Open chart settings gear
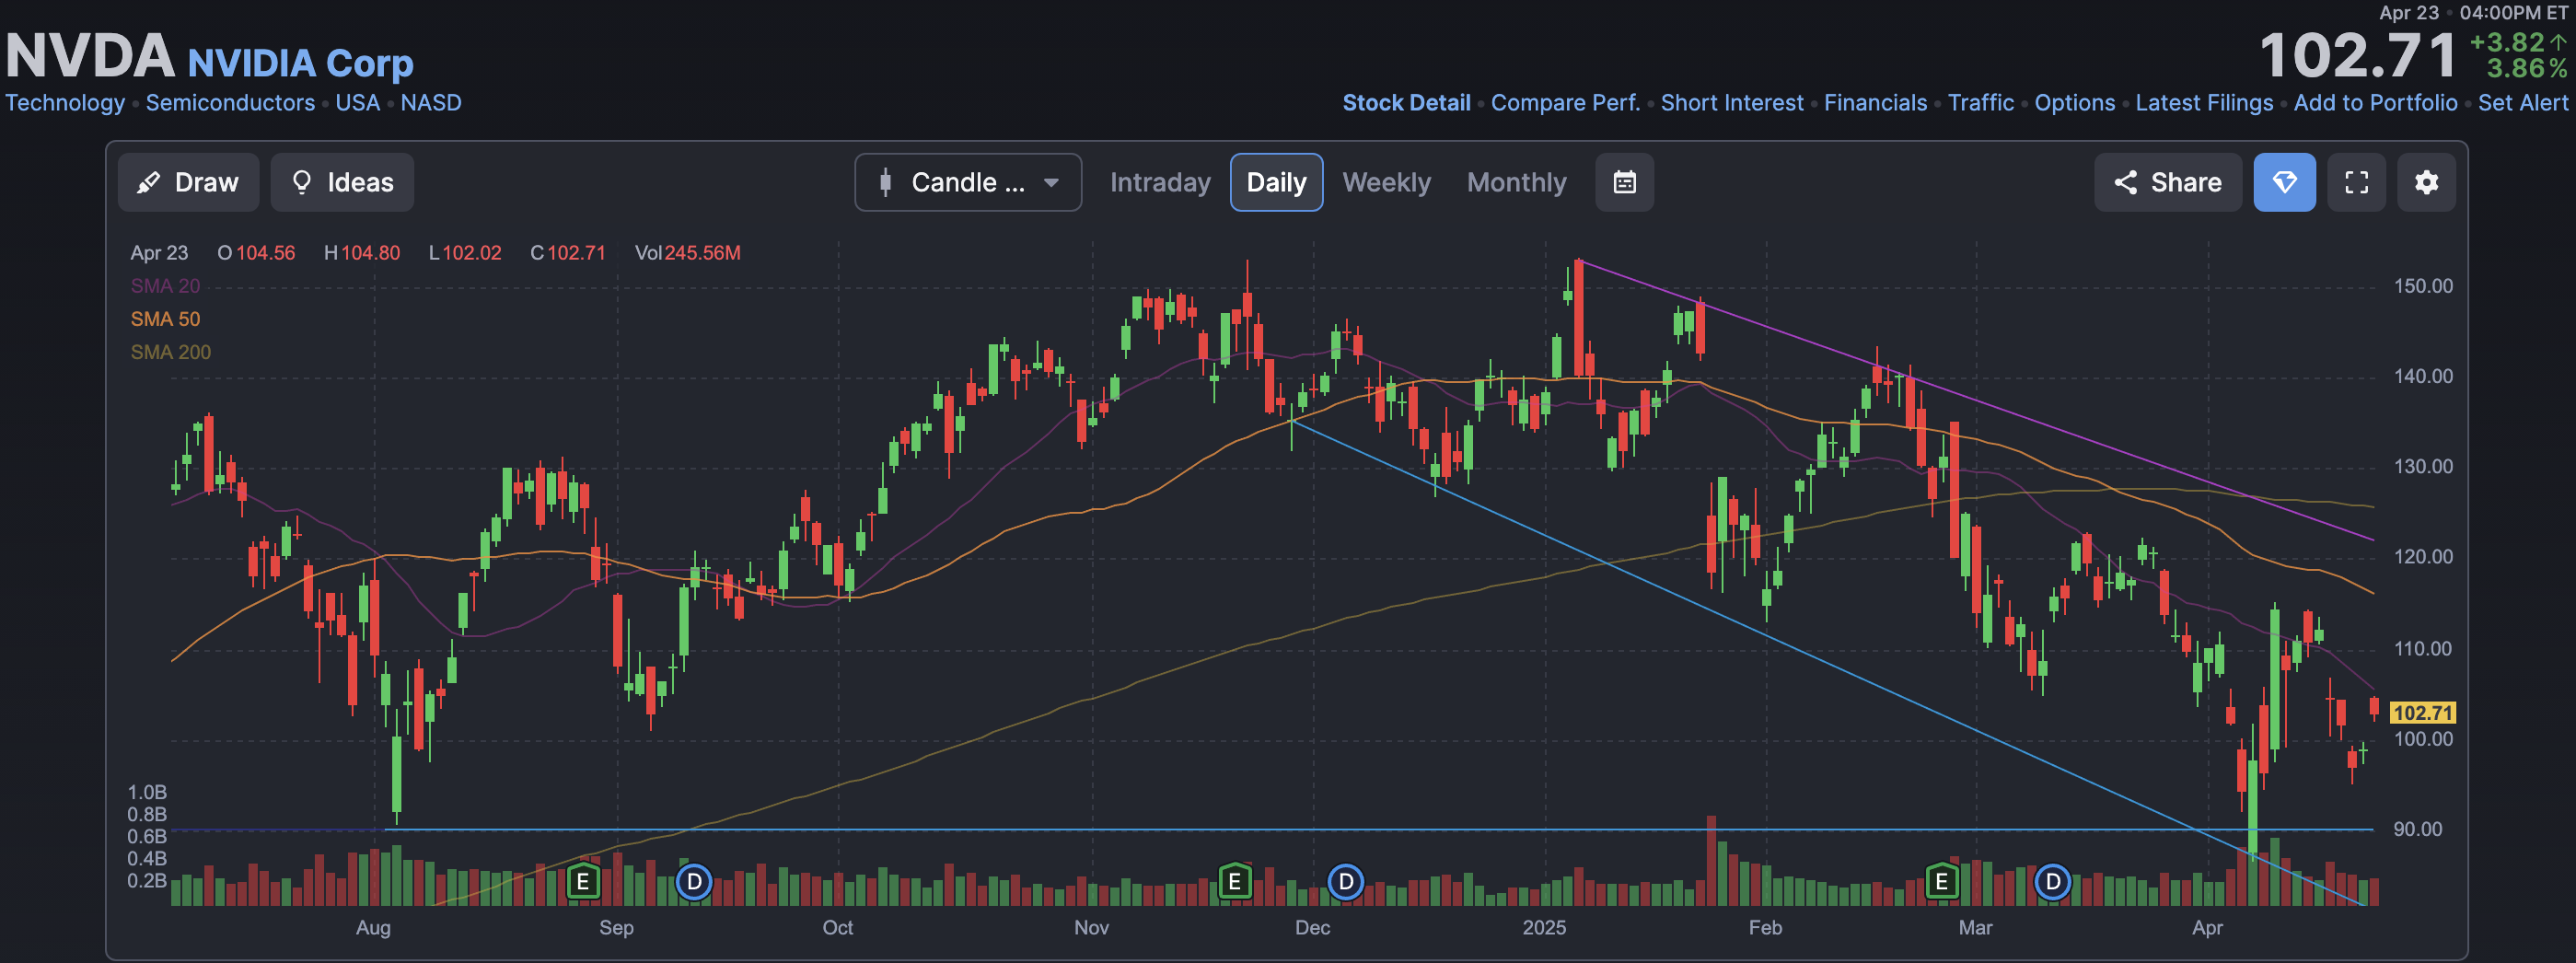 (2426, 182)
